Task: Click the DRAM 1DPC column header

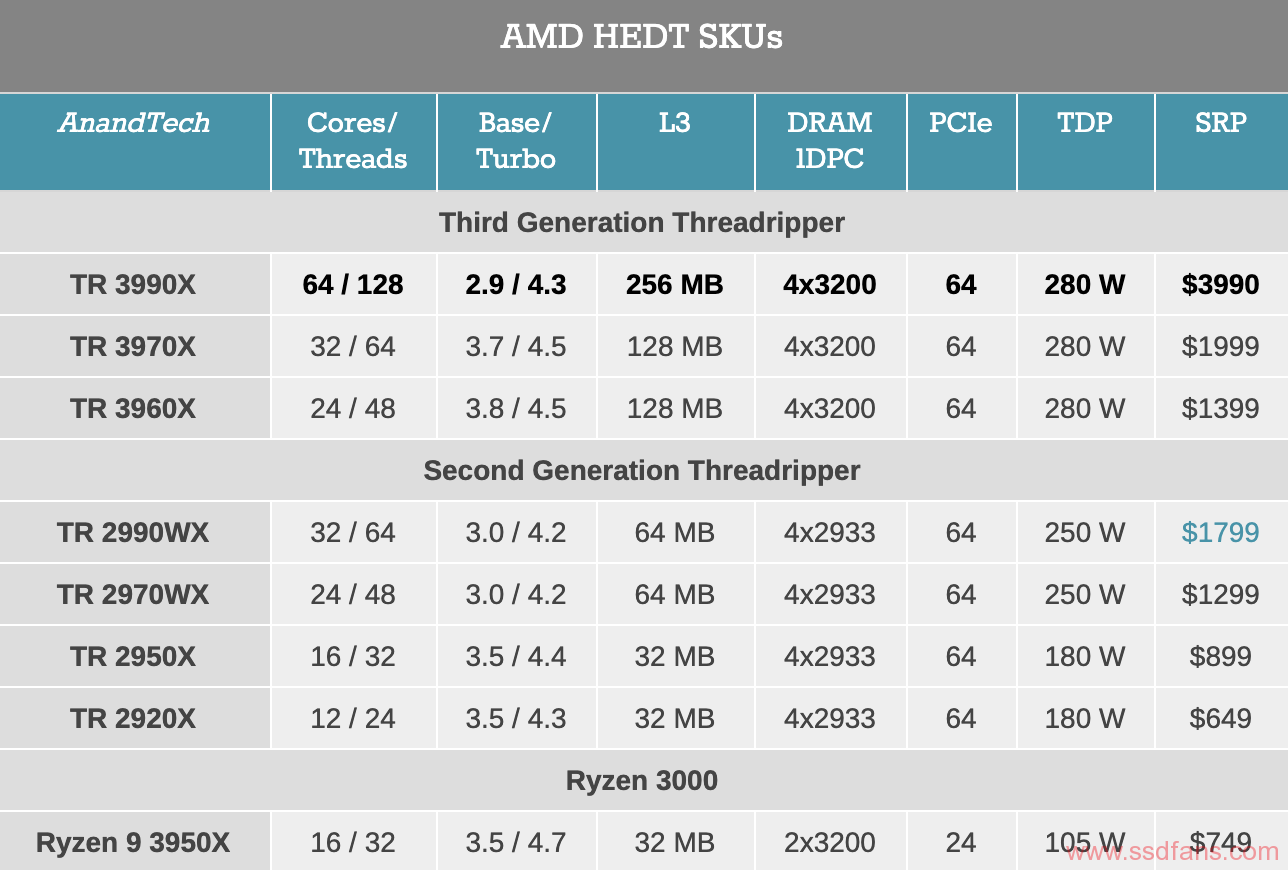Action: tap(830, 141)
